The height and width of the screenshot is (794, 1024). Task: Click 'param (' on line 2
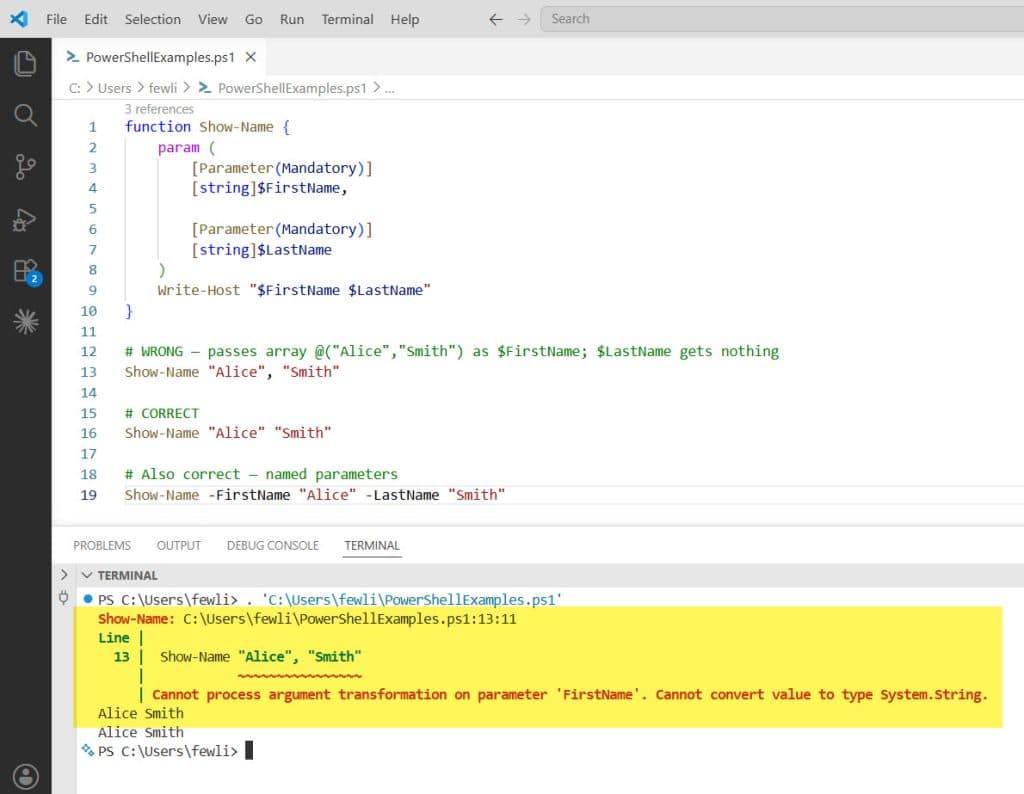186,148
